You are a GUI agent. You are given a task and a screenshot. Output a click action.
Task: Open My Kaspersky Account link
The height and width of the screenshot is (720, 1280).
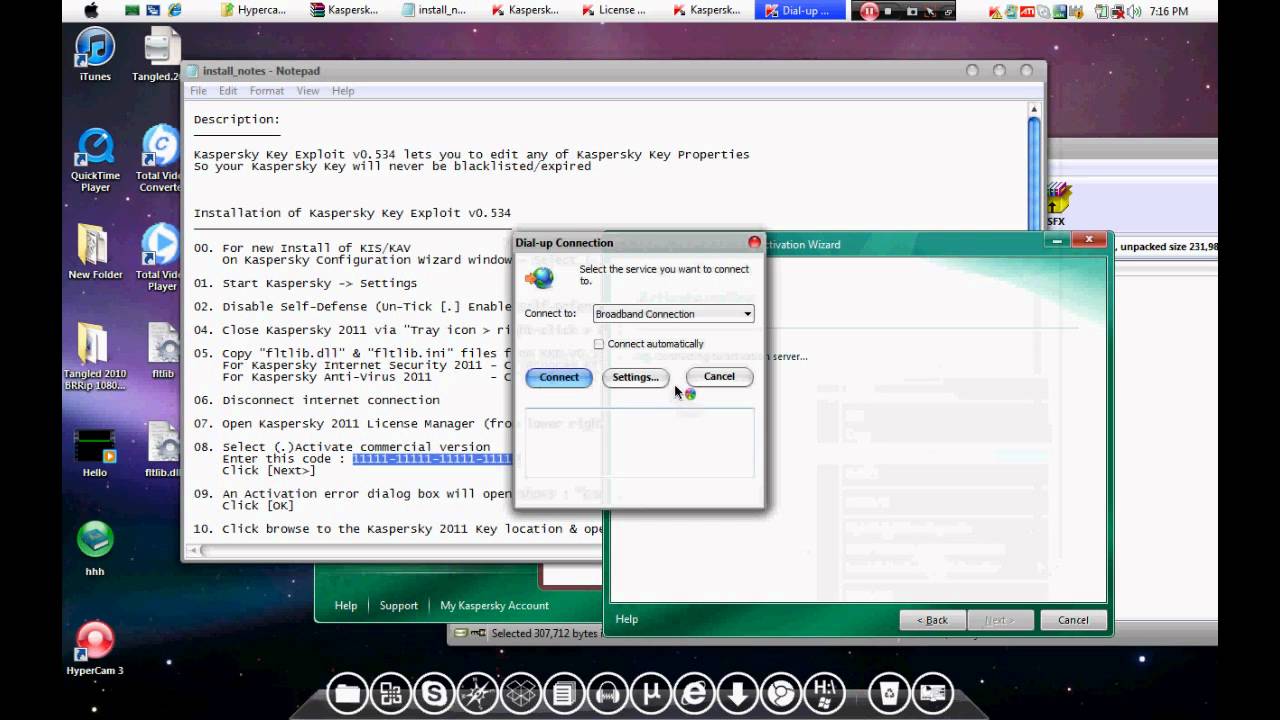494,605
